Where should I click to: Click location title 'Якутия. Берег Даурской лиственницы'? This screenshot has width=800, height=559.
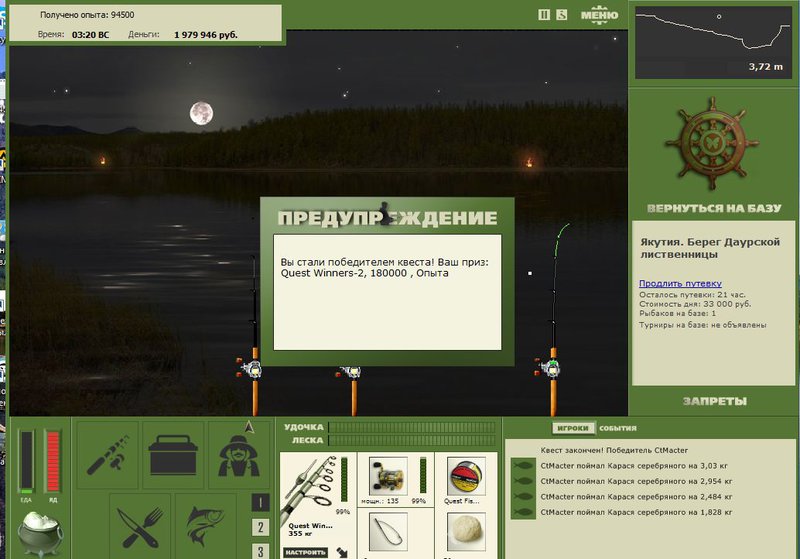point(710,248)
